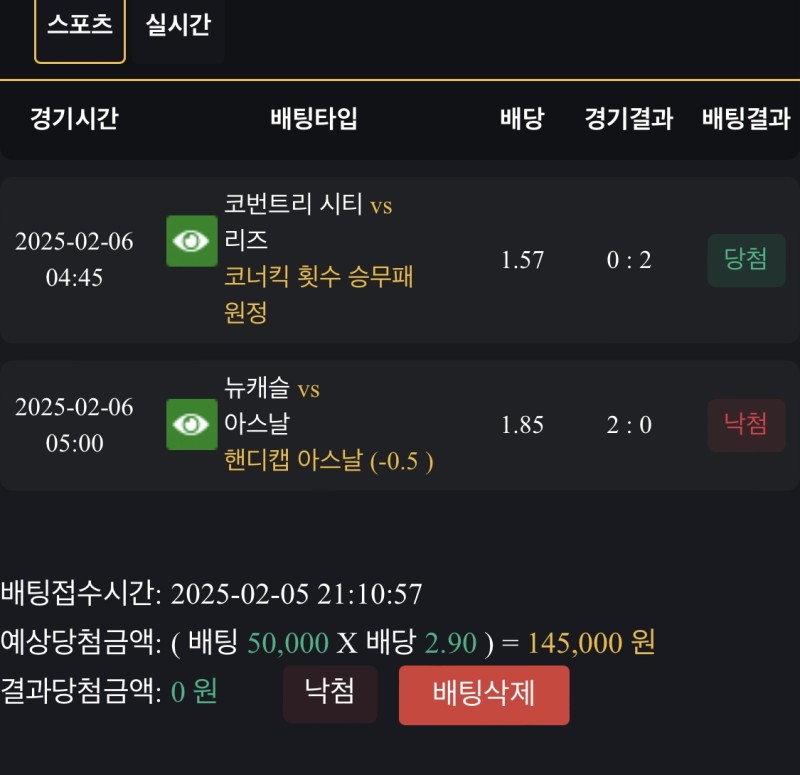This screenshot has height=775, width=800.
Task: Select the 경기시간 column header
Action: (74, 119)
